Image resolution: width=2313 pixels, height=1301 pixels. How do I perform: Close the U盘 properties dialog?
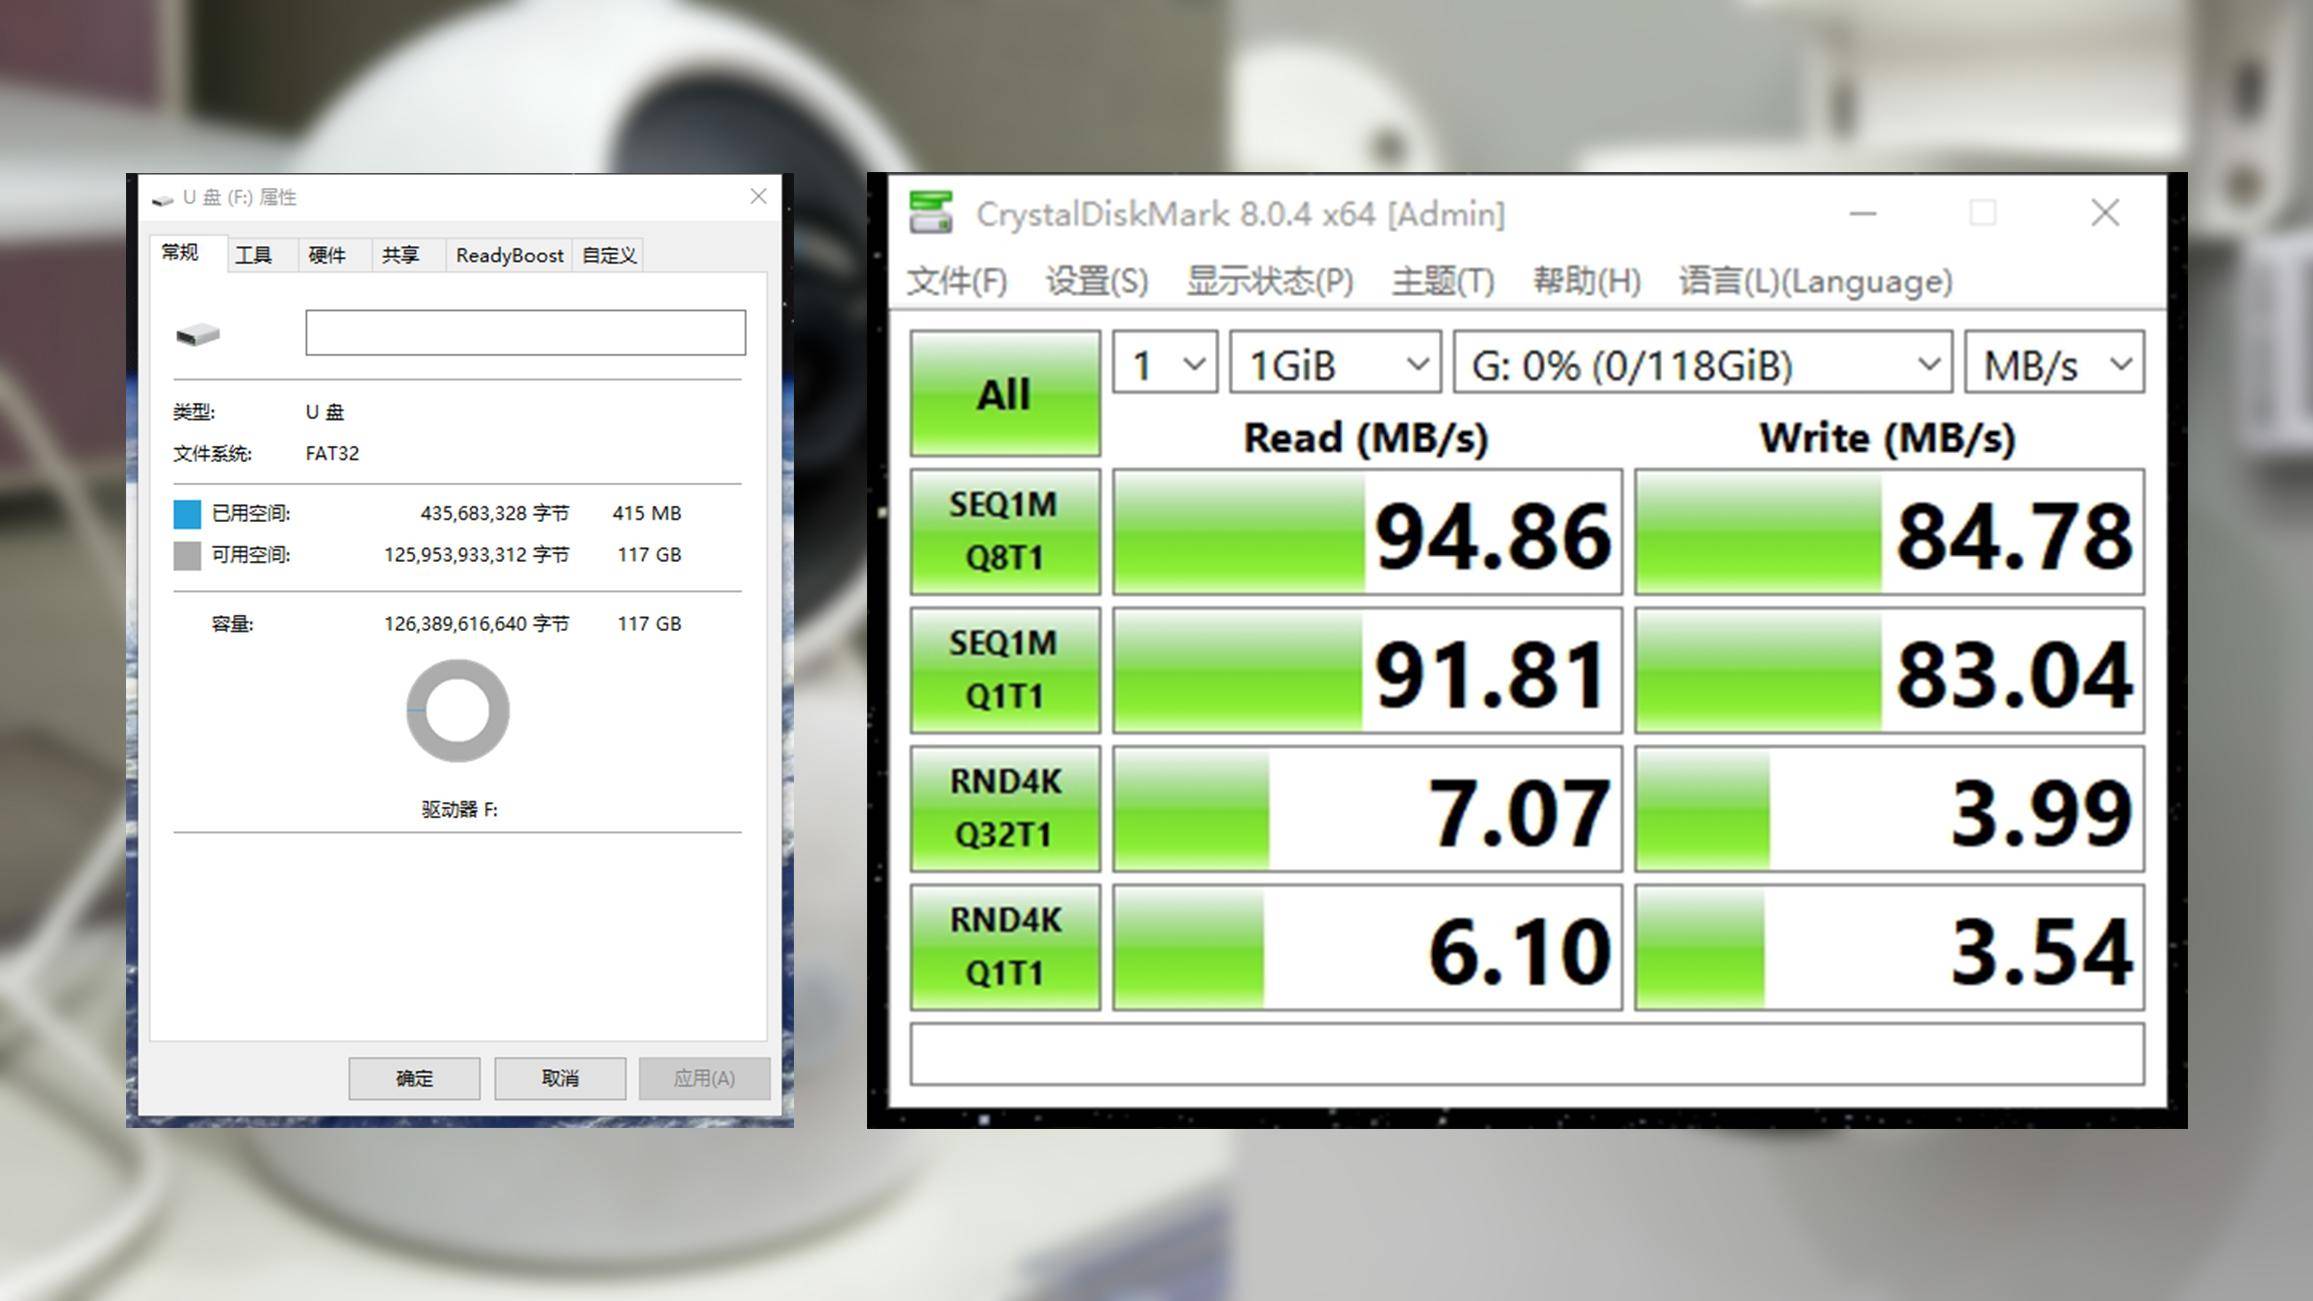[x=758, y=196]
